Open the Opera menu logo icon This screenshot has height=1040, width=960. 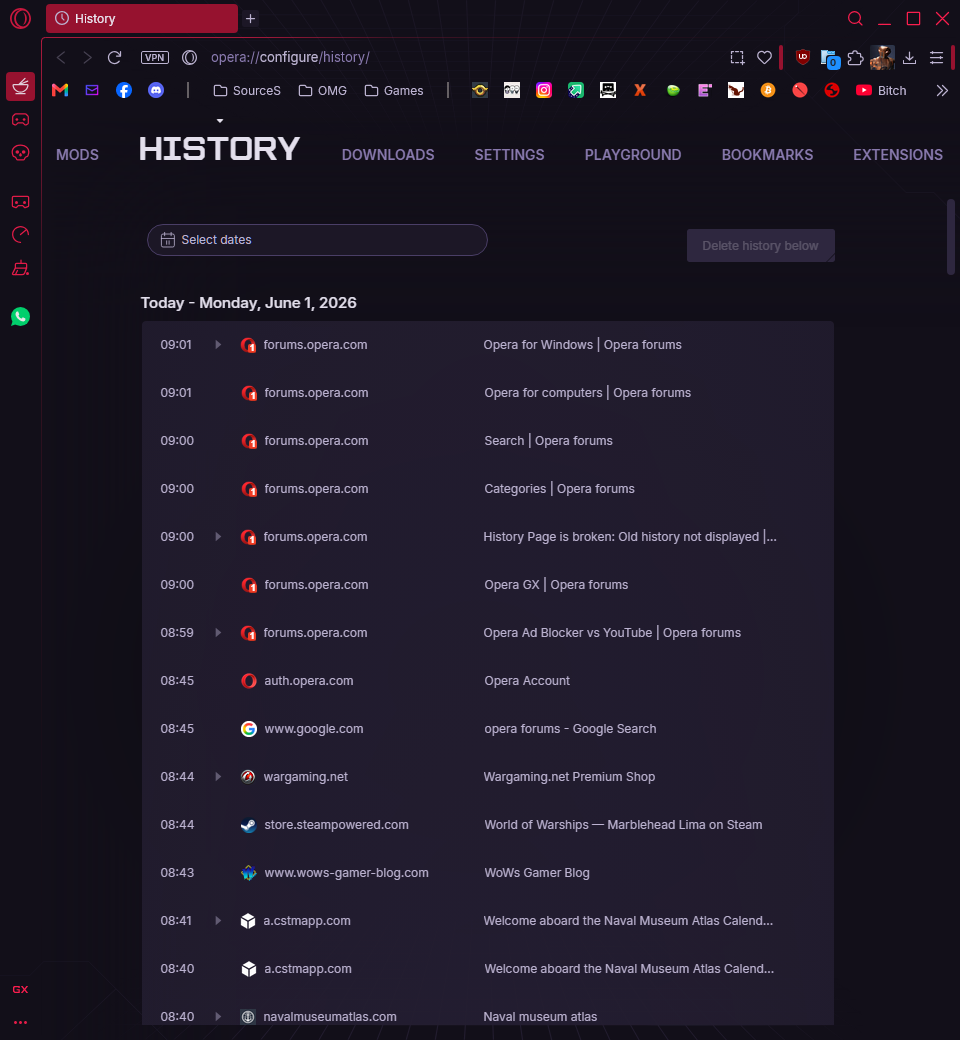(x=20, y=19)
